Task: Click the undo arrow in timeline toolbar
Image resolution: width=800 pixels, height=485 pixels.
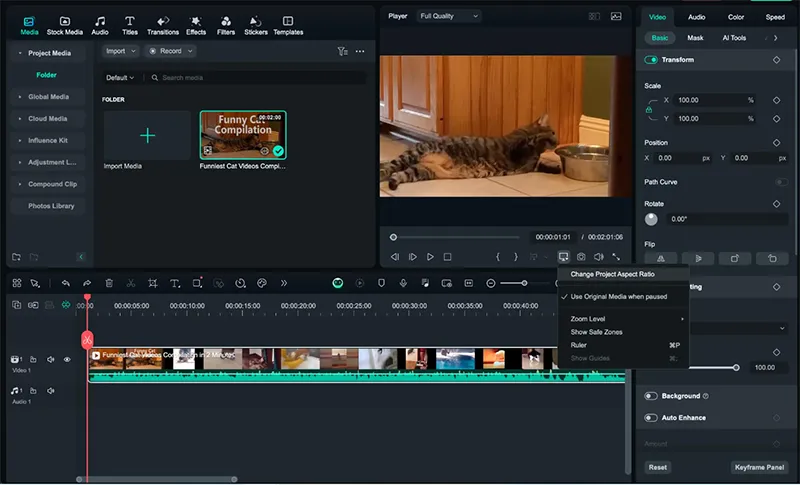Action: 66,283
